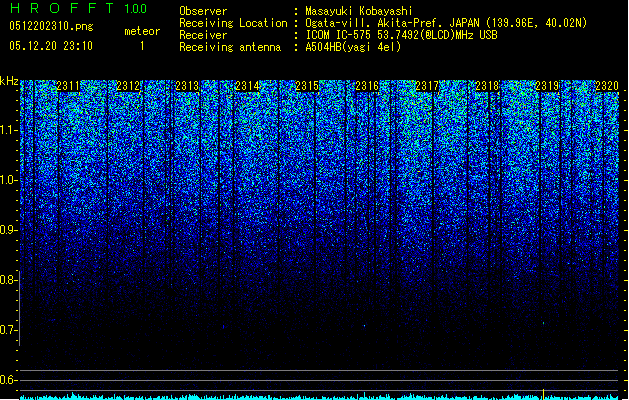Click the Receiving antenna label
The image size is (629, 400).
230,47
